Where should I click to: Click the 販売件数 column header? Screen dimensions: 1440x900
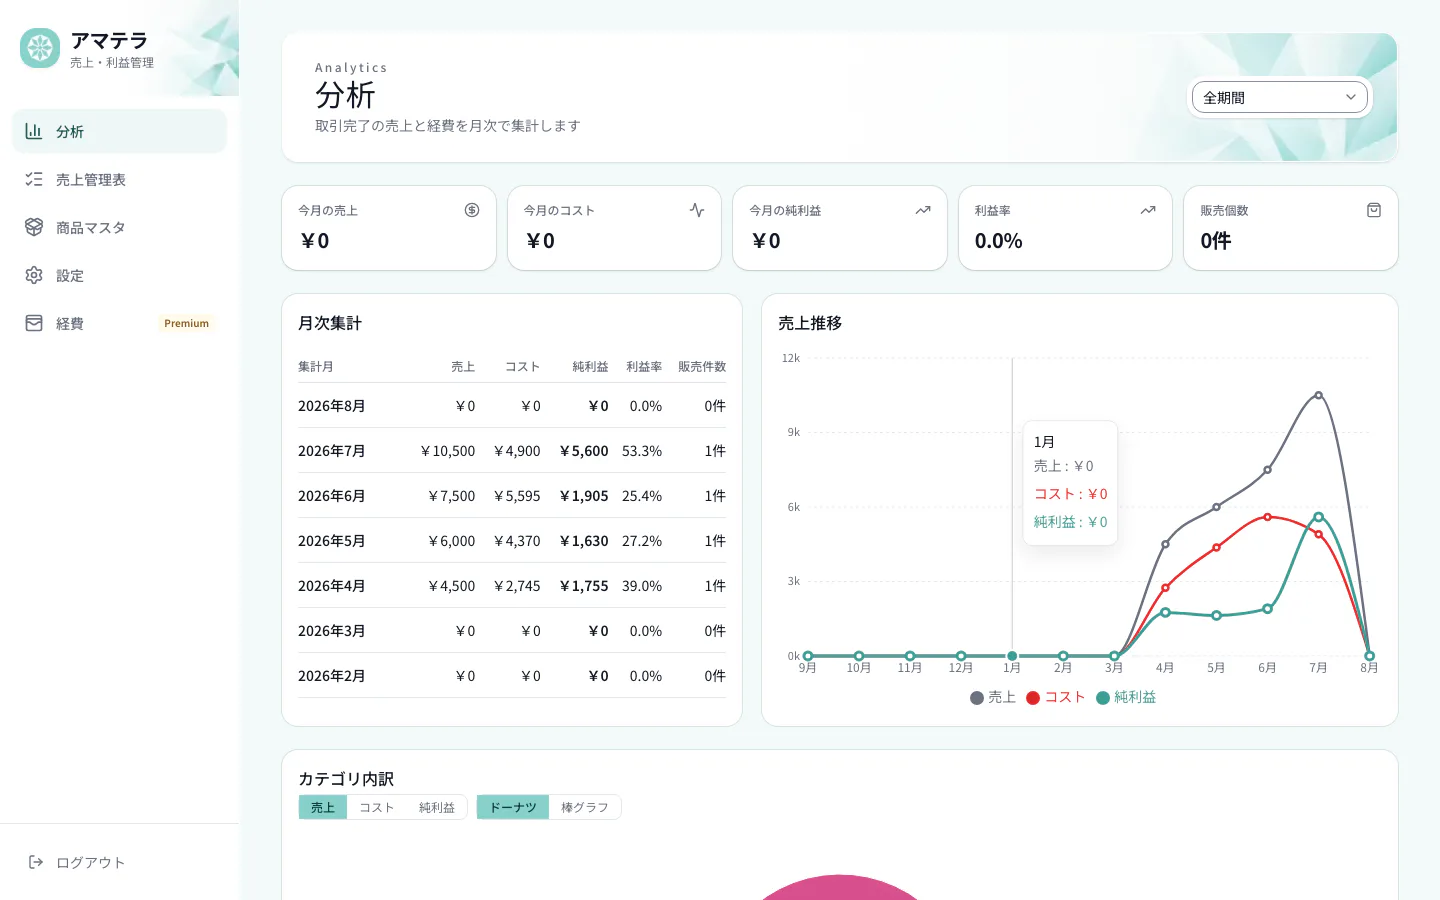(x=702, y=367)
